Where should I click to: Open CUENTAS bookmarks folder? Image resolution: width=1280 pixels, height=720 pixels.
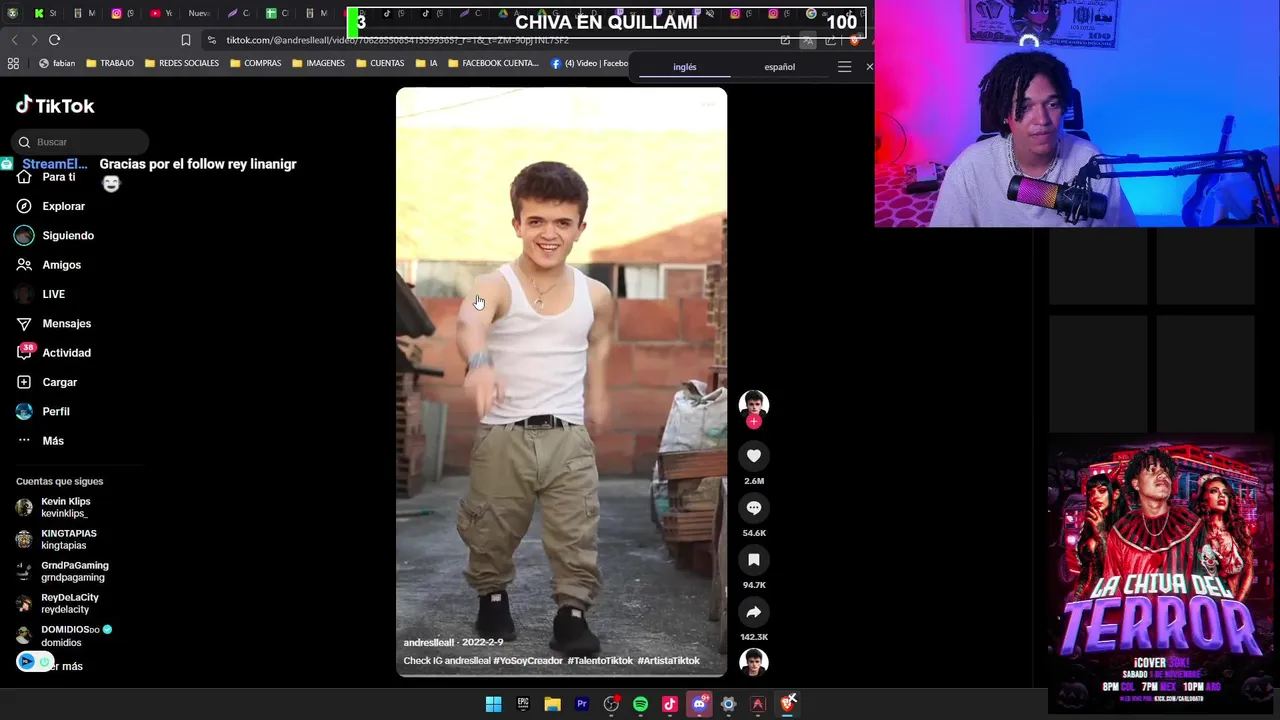[x=379, y=63]
